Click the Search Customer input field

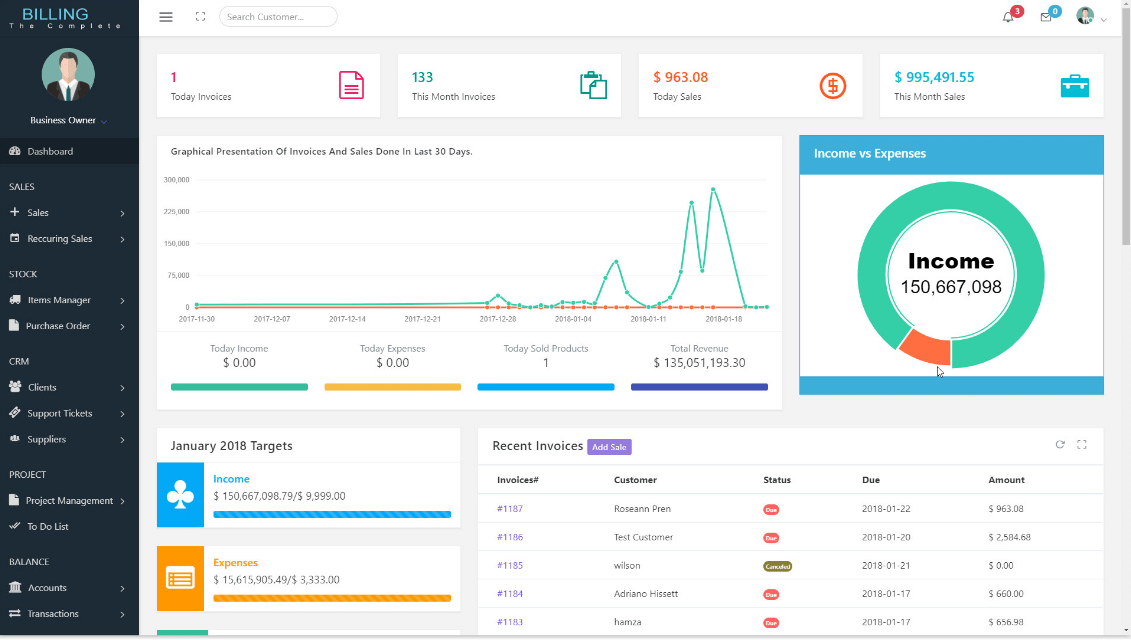(x=277, y=16)
